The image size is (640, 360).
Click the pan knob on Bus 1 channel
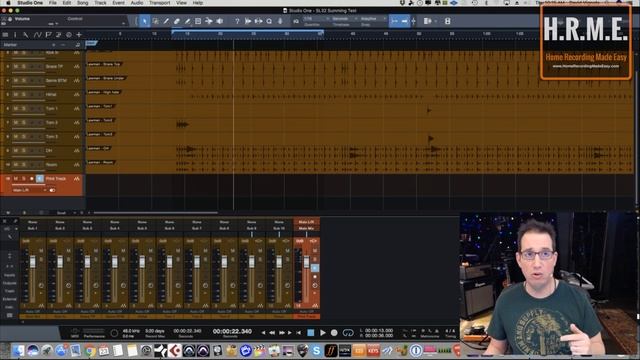coord(41,285)
